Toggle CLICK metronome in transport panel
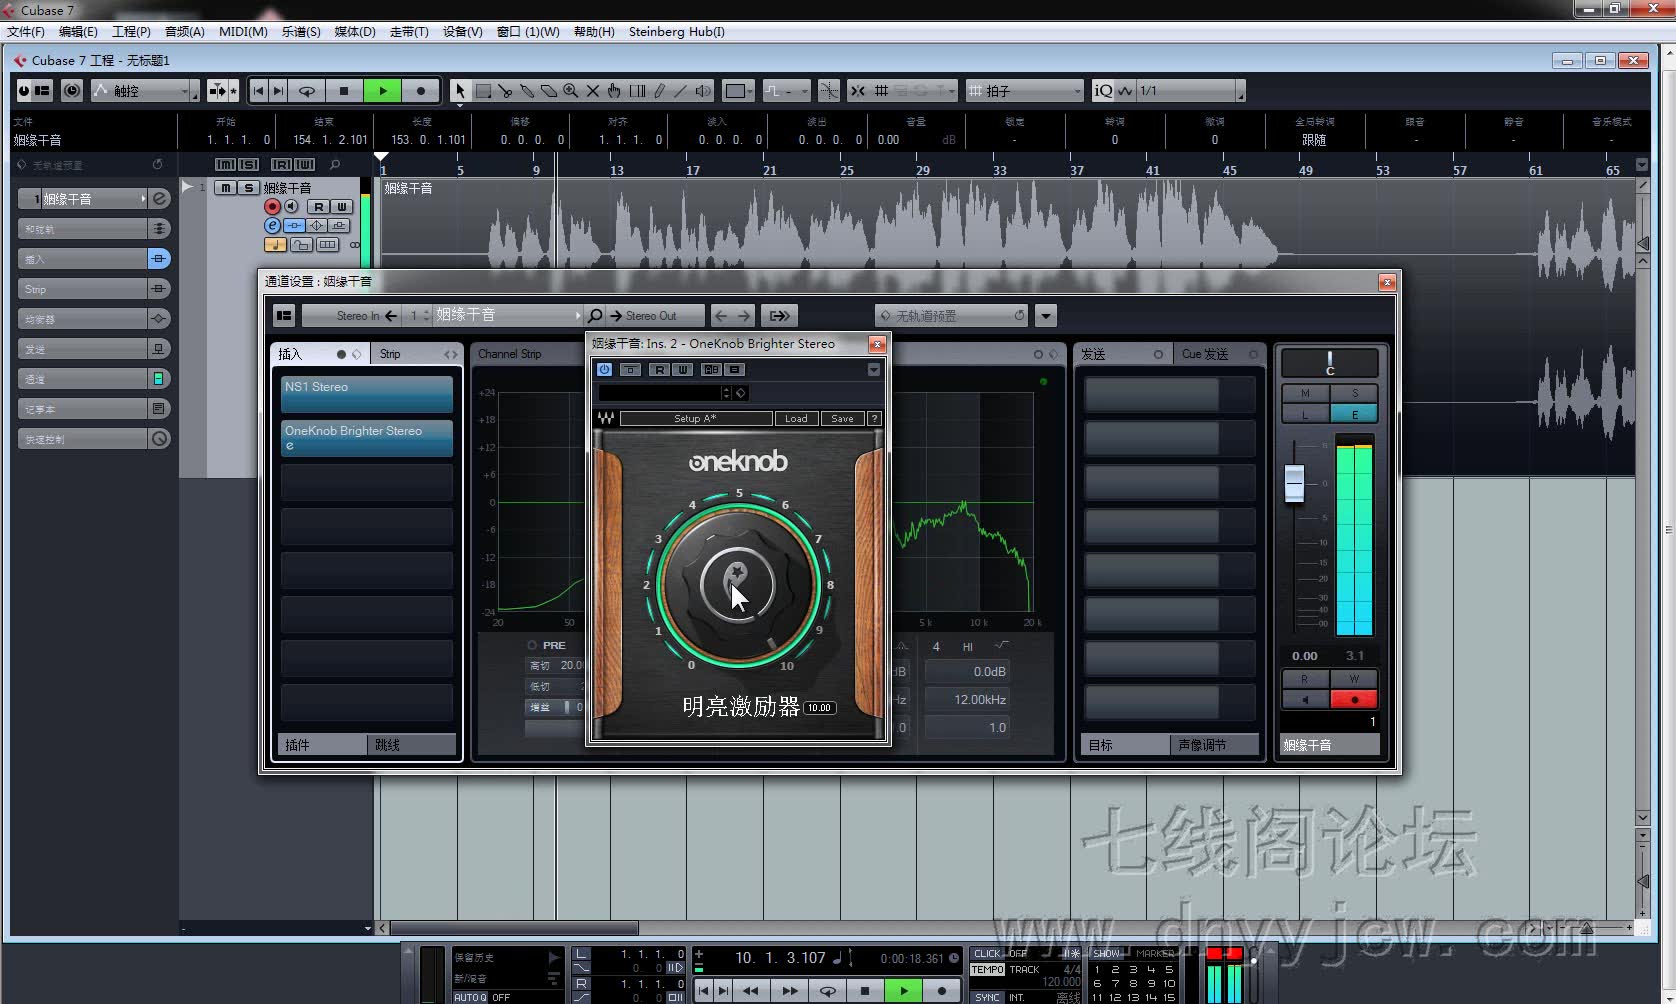This screenshot has height=1004, width=1676. coord(987,954)
